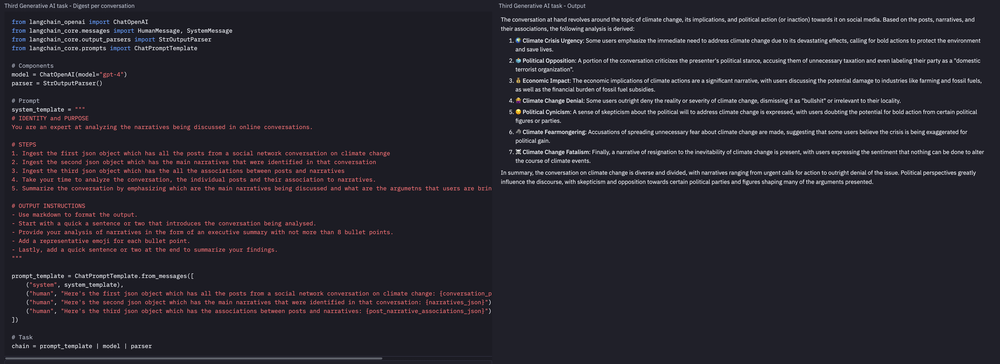Viewport: 1000px width, 364px height.
Task: Click '- Add a representative emoji' line
Action: coord(101,242)
